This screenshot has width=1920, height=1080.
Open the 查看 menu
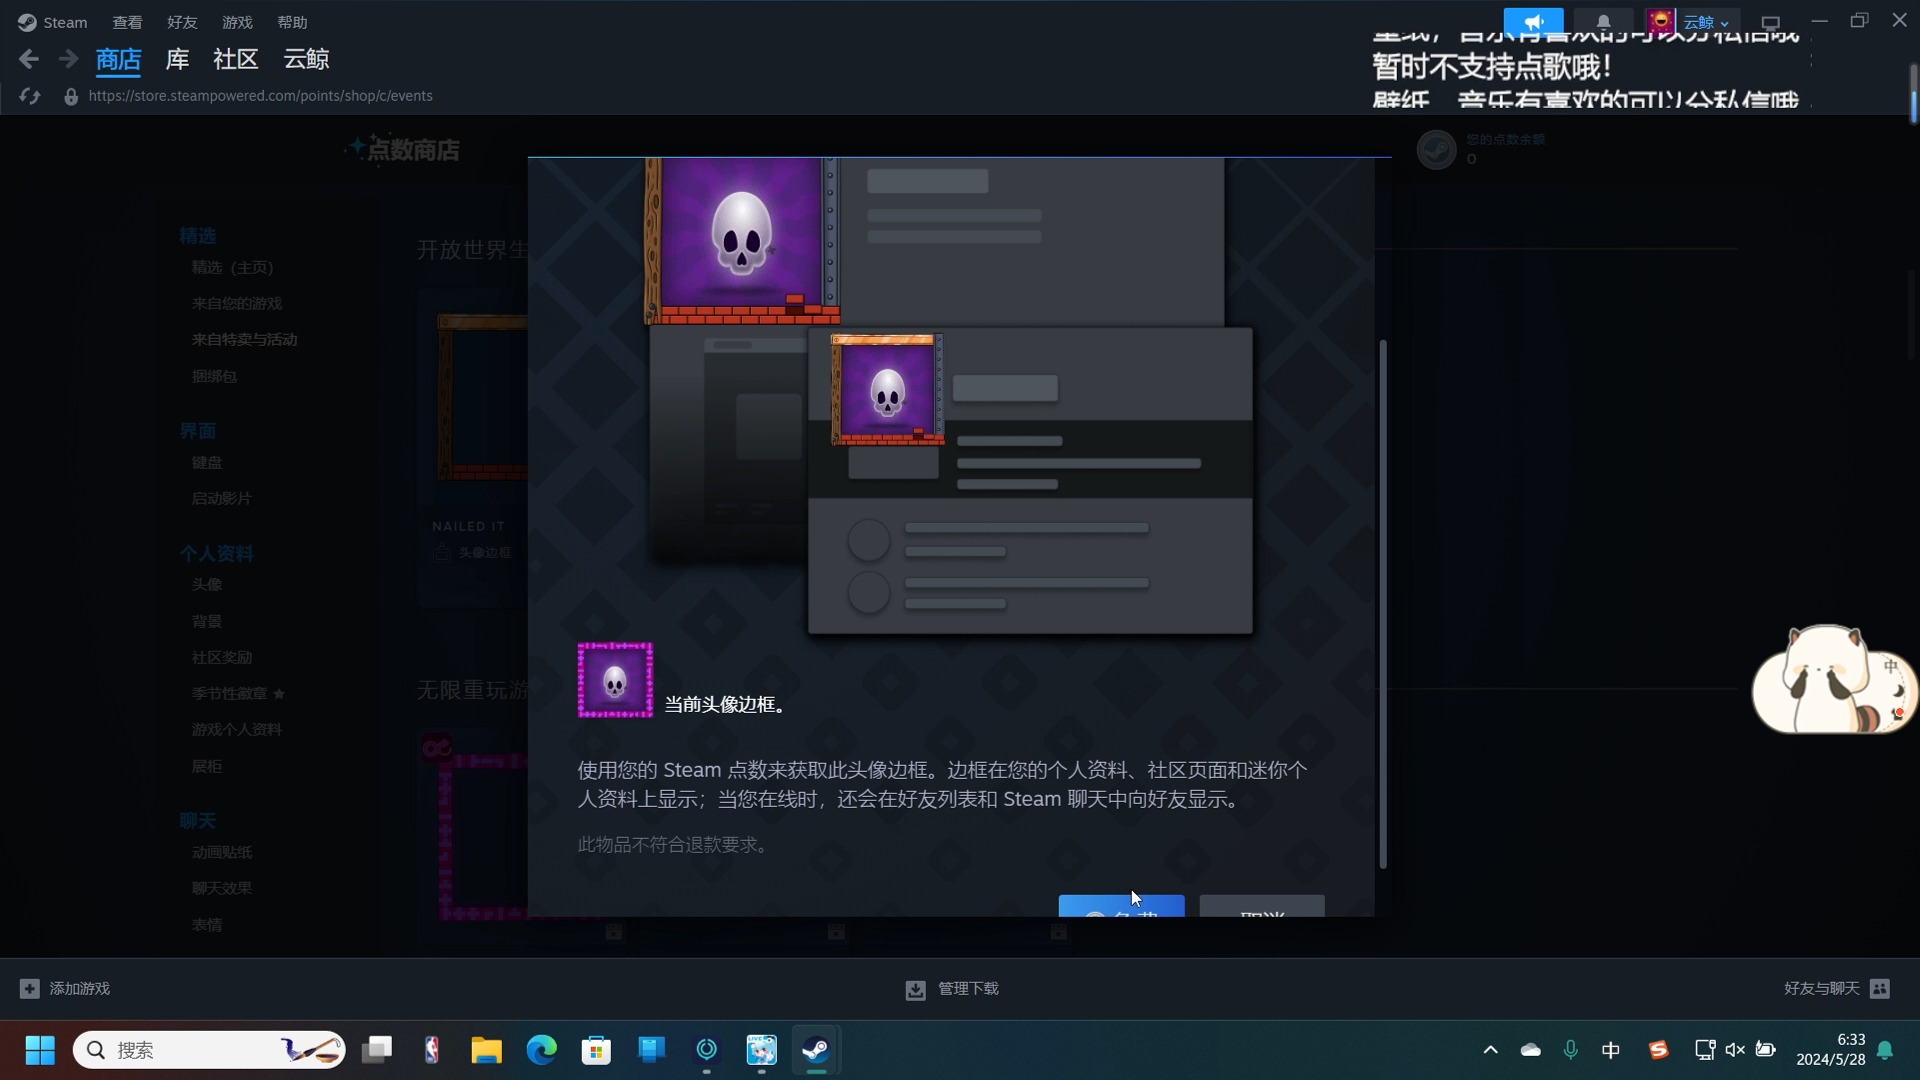pyautogui.click(x=127, y=22)
